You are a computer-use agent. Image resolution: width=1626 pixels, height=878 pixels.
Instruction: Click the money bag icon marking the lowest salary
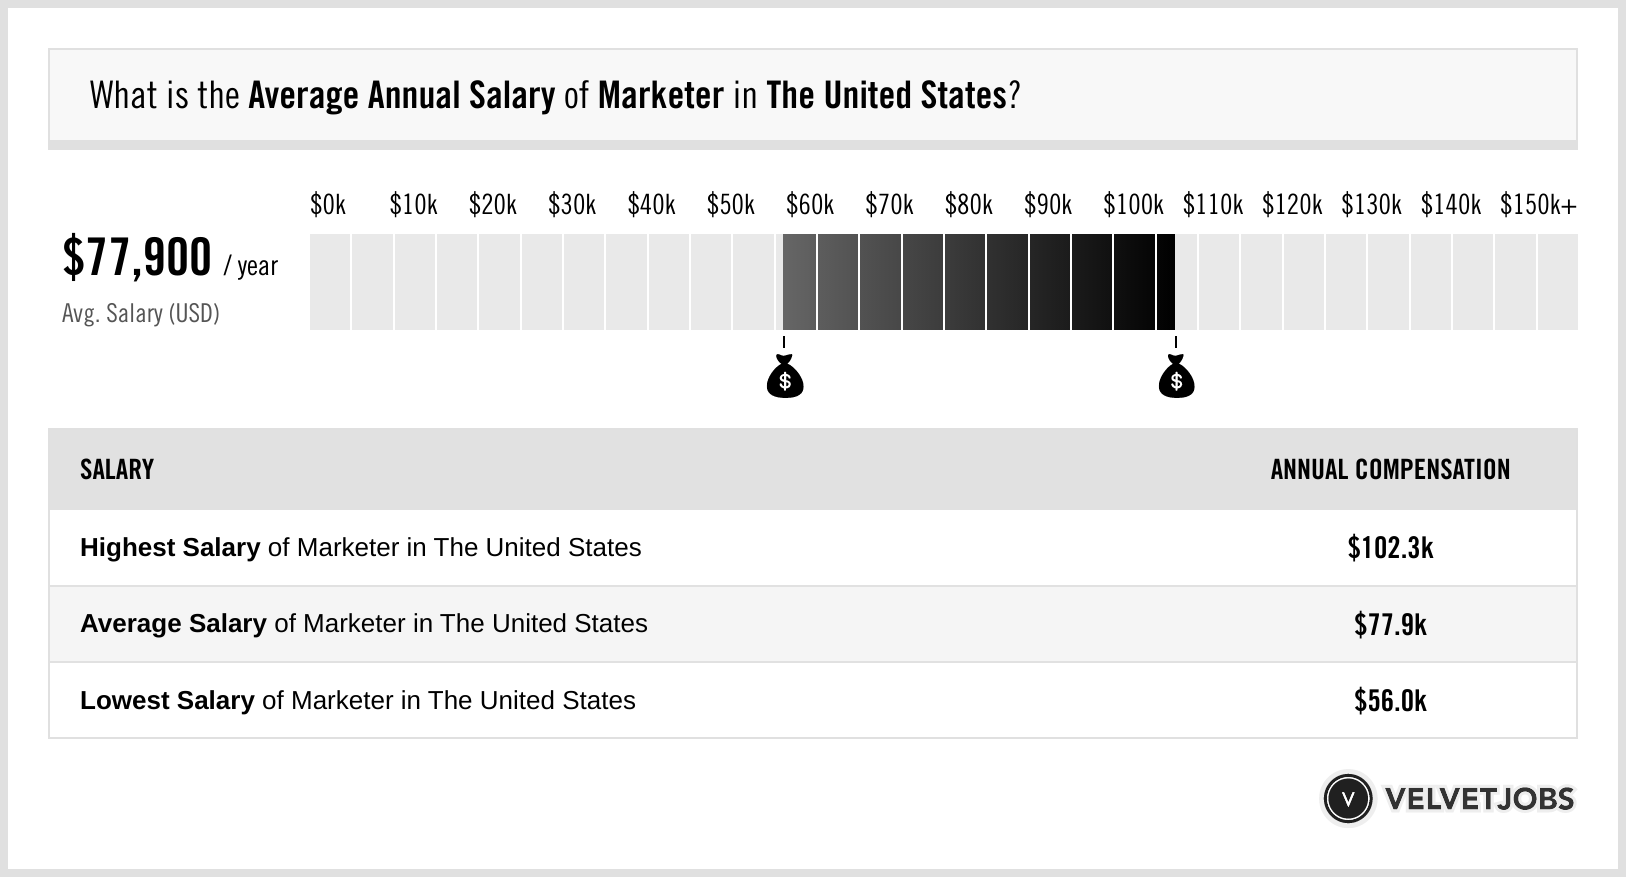pyautogui.click(x=785, y=377)
